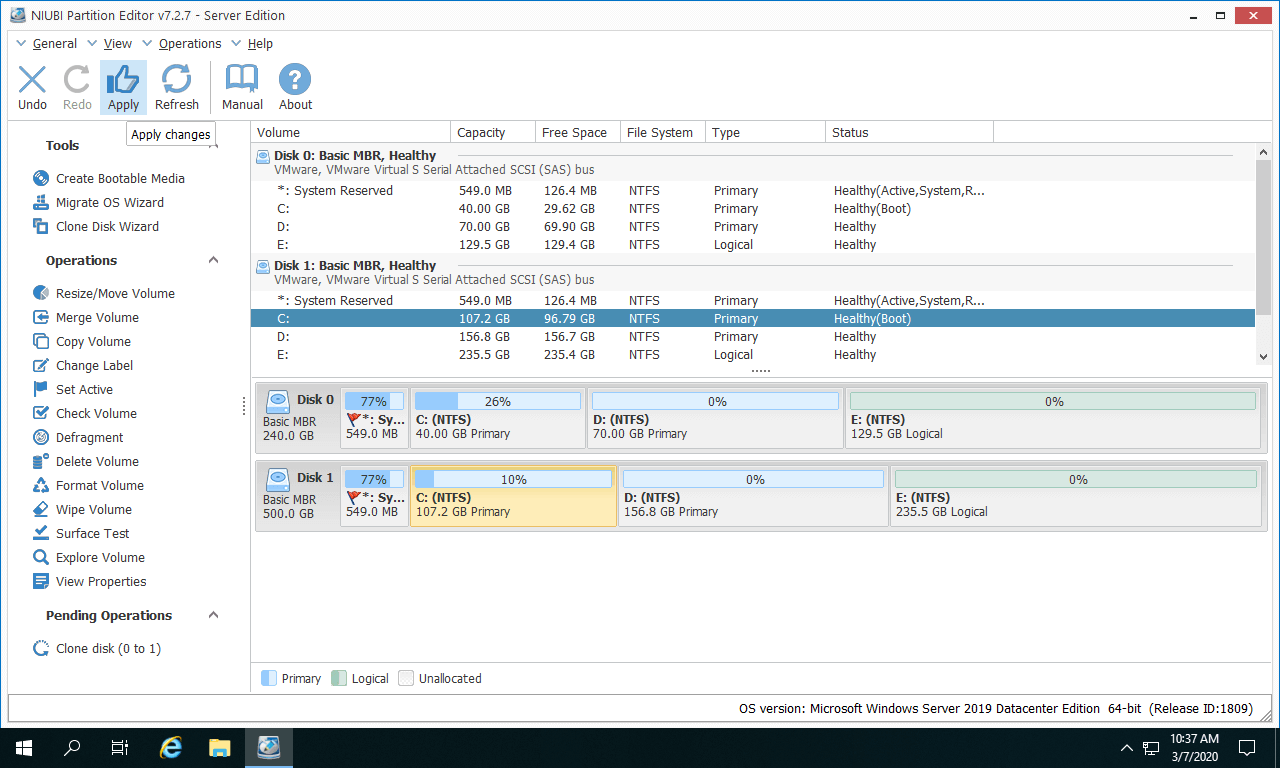Start the Clone Disk Wizard
This screenshot has height=768, width=1280.
[x=107, y=226]
